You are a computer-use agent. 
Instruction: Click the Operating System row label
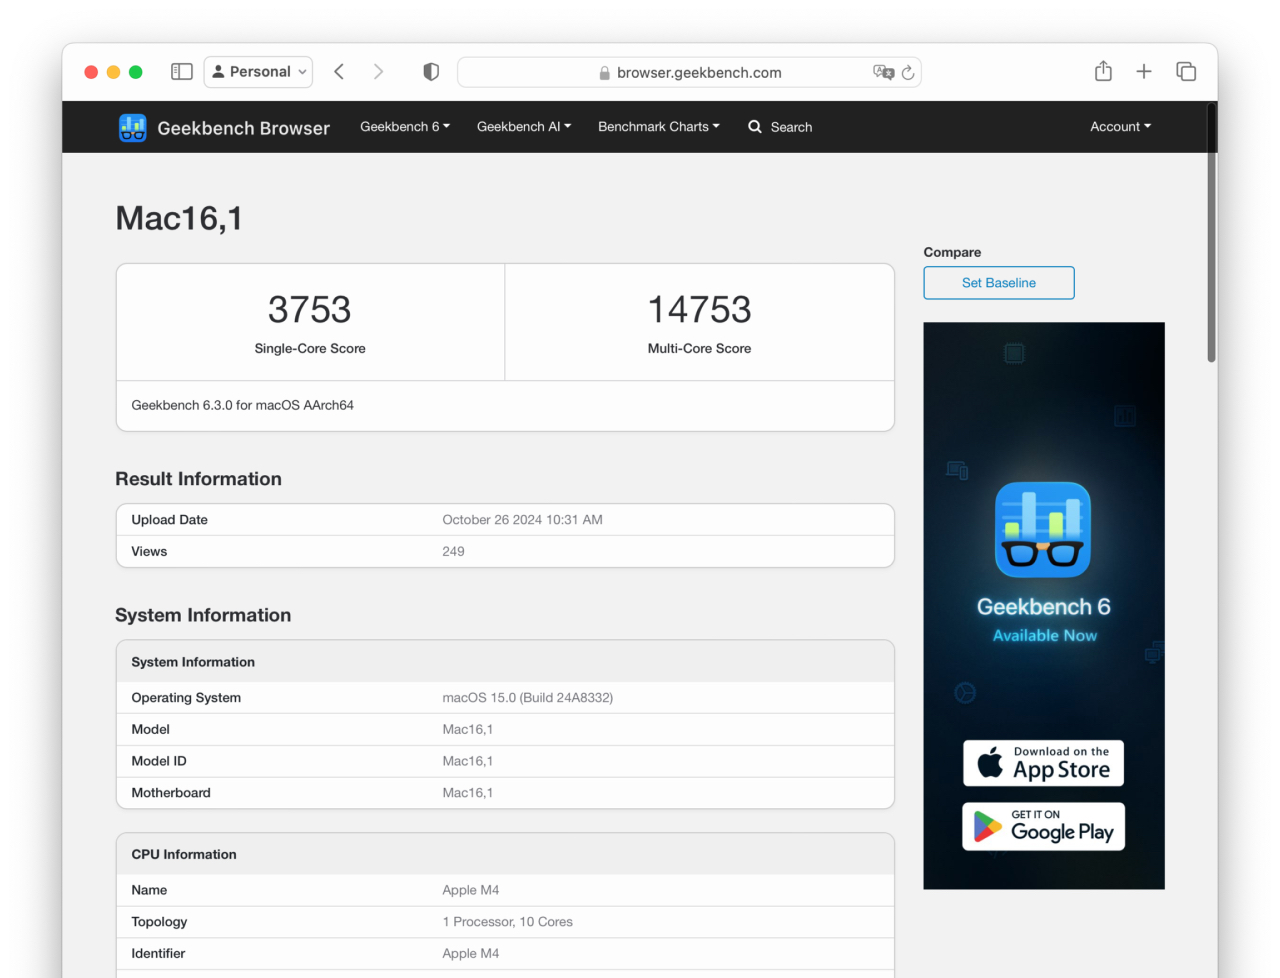186,698
